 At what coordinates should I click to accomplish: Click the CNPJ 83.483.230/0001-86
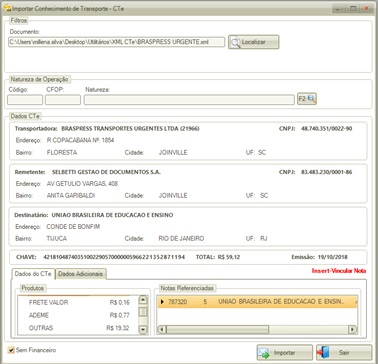tap(326, 172)
